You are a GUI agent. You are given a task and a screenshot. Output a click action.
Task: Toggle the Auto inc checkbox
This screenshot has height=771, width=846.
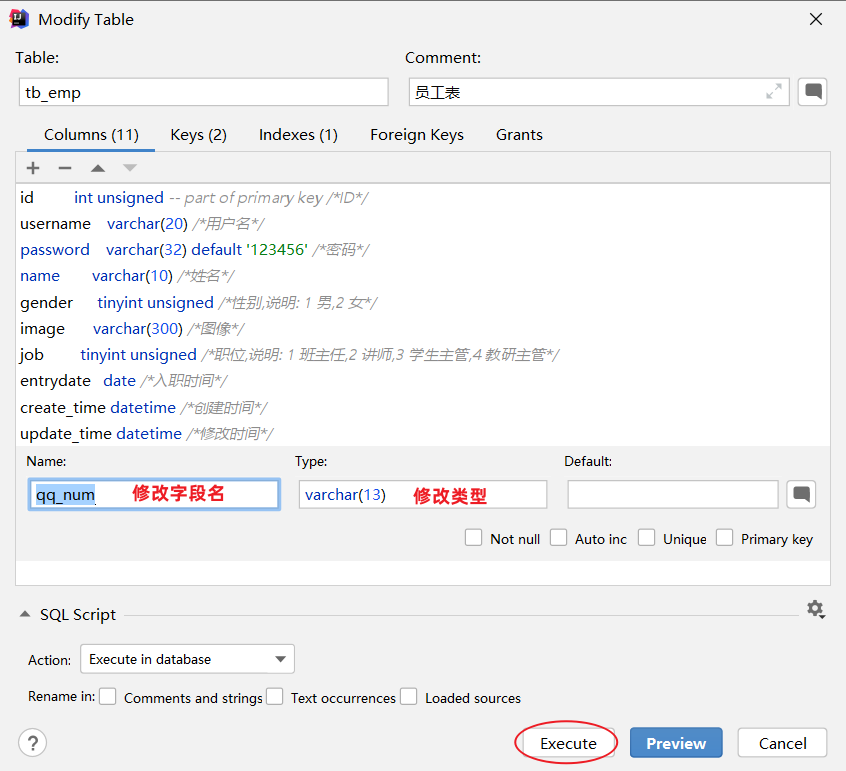pyautogui.click(x=559, y=538)
